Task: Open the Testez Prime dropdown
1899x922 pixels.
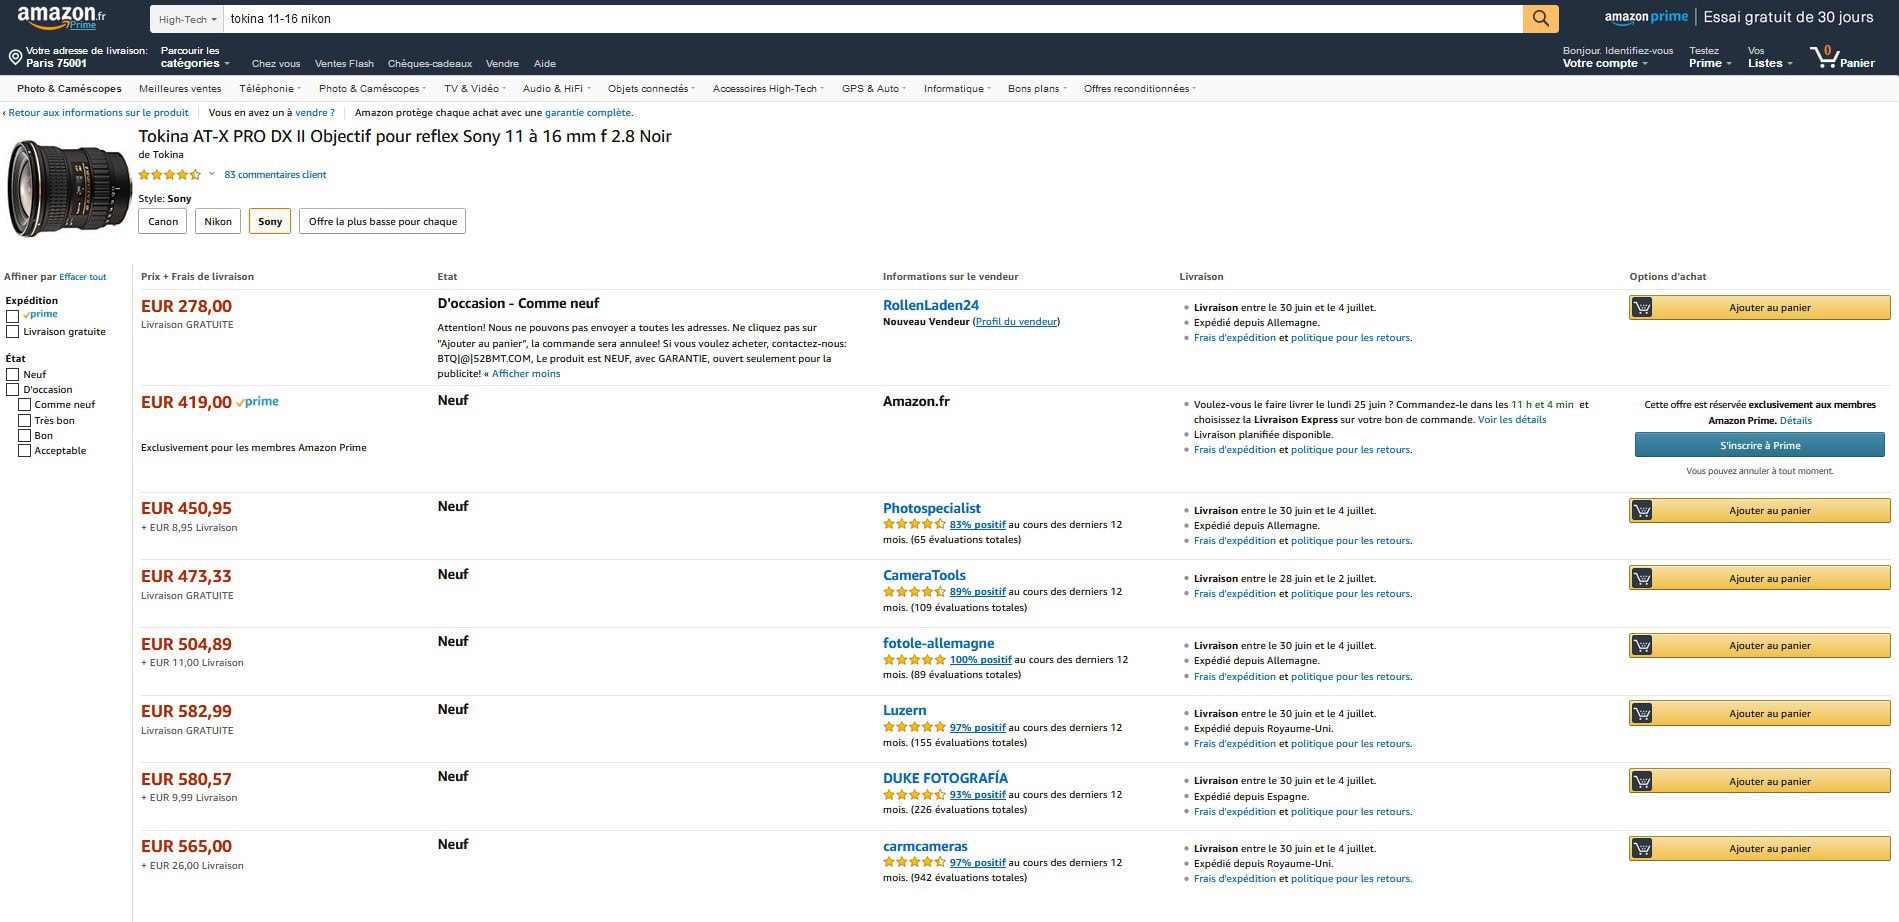Action: click(1709, 57)
